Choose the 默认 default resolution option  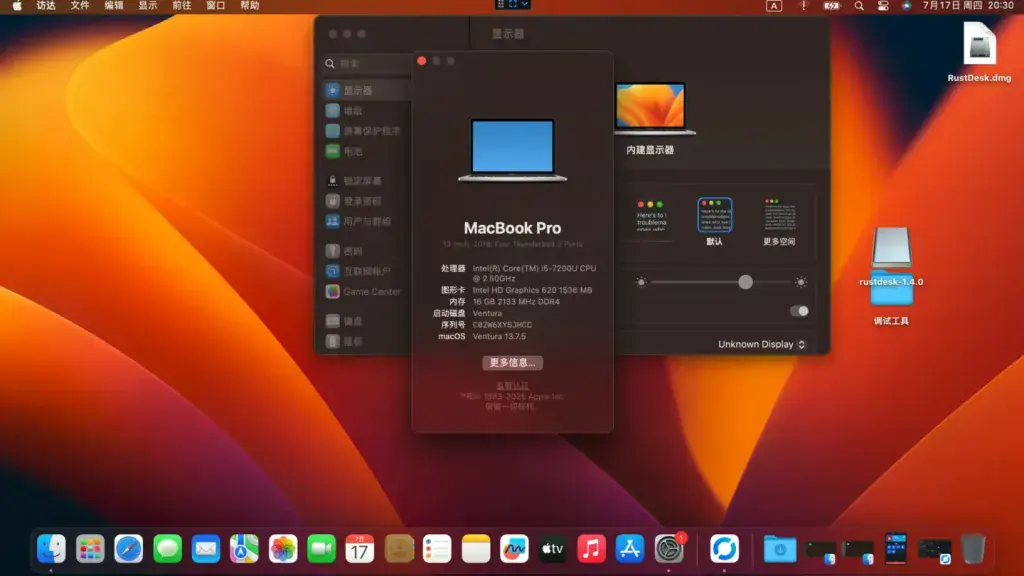pyautogui.click(x=714, y=221)
